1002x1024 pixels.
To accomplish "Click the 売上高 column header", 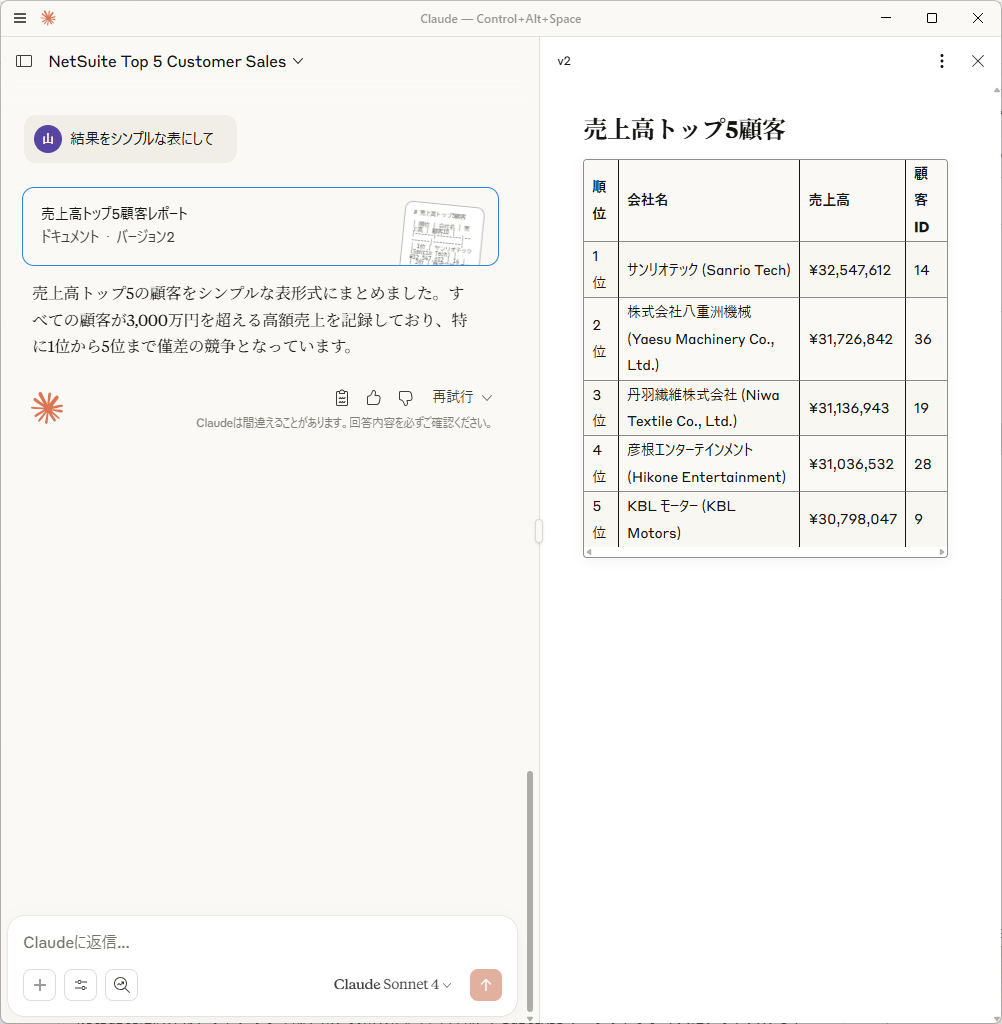I will pos(852,200).
